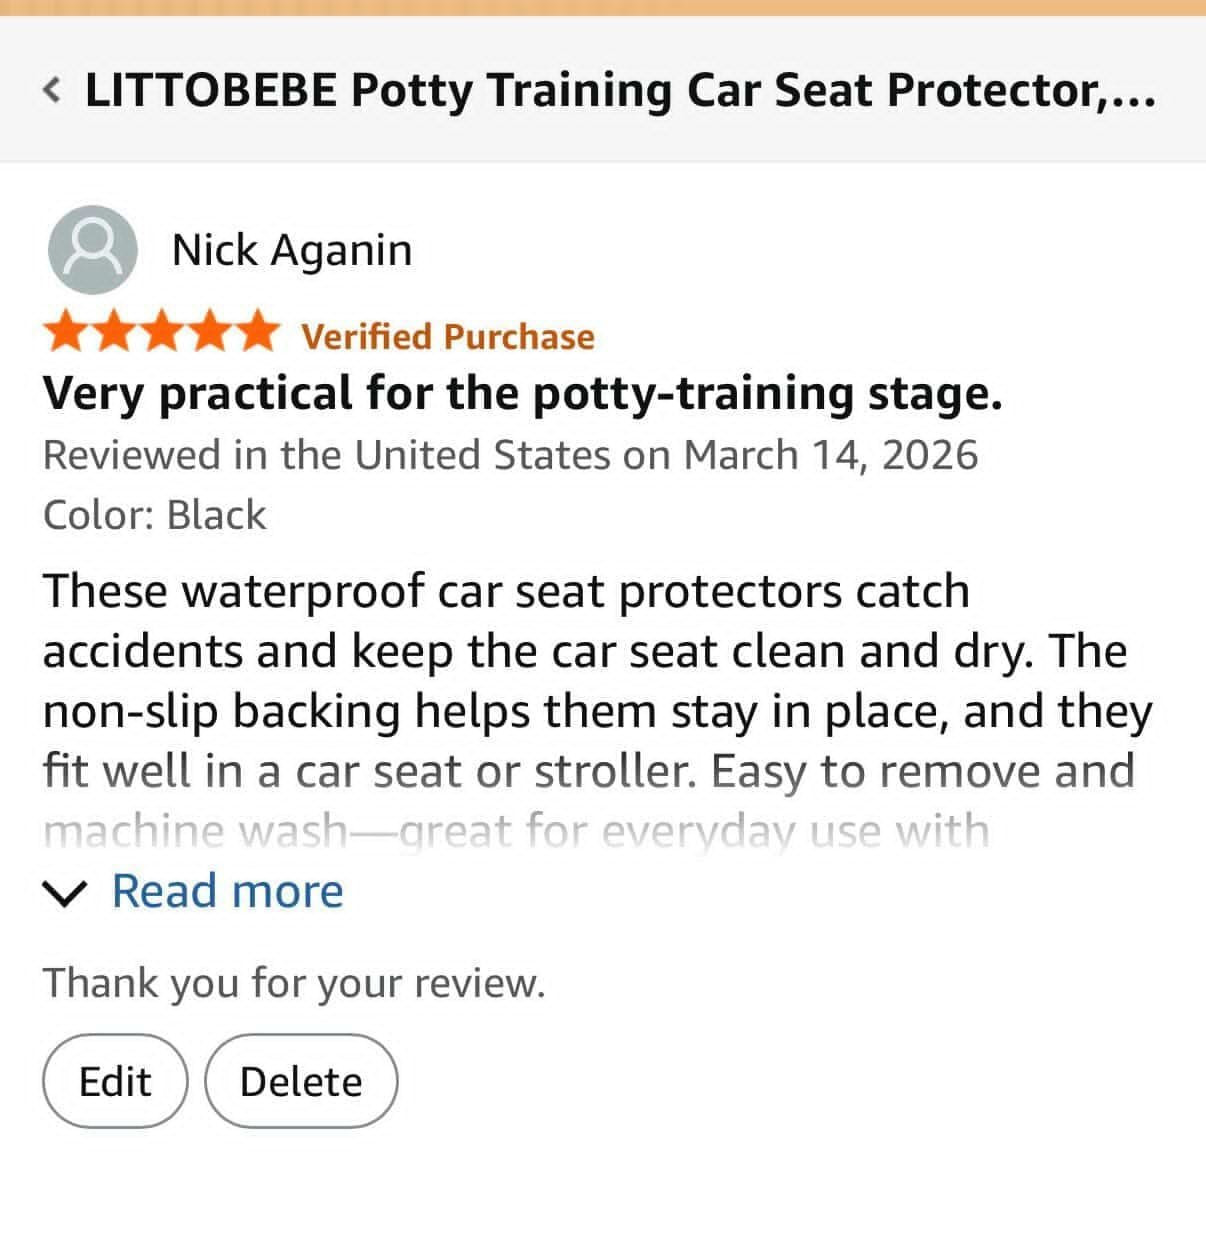1206x1252 pixels.
Task: Click the Edit button
Action: (x=115, y=1081)
